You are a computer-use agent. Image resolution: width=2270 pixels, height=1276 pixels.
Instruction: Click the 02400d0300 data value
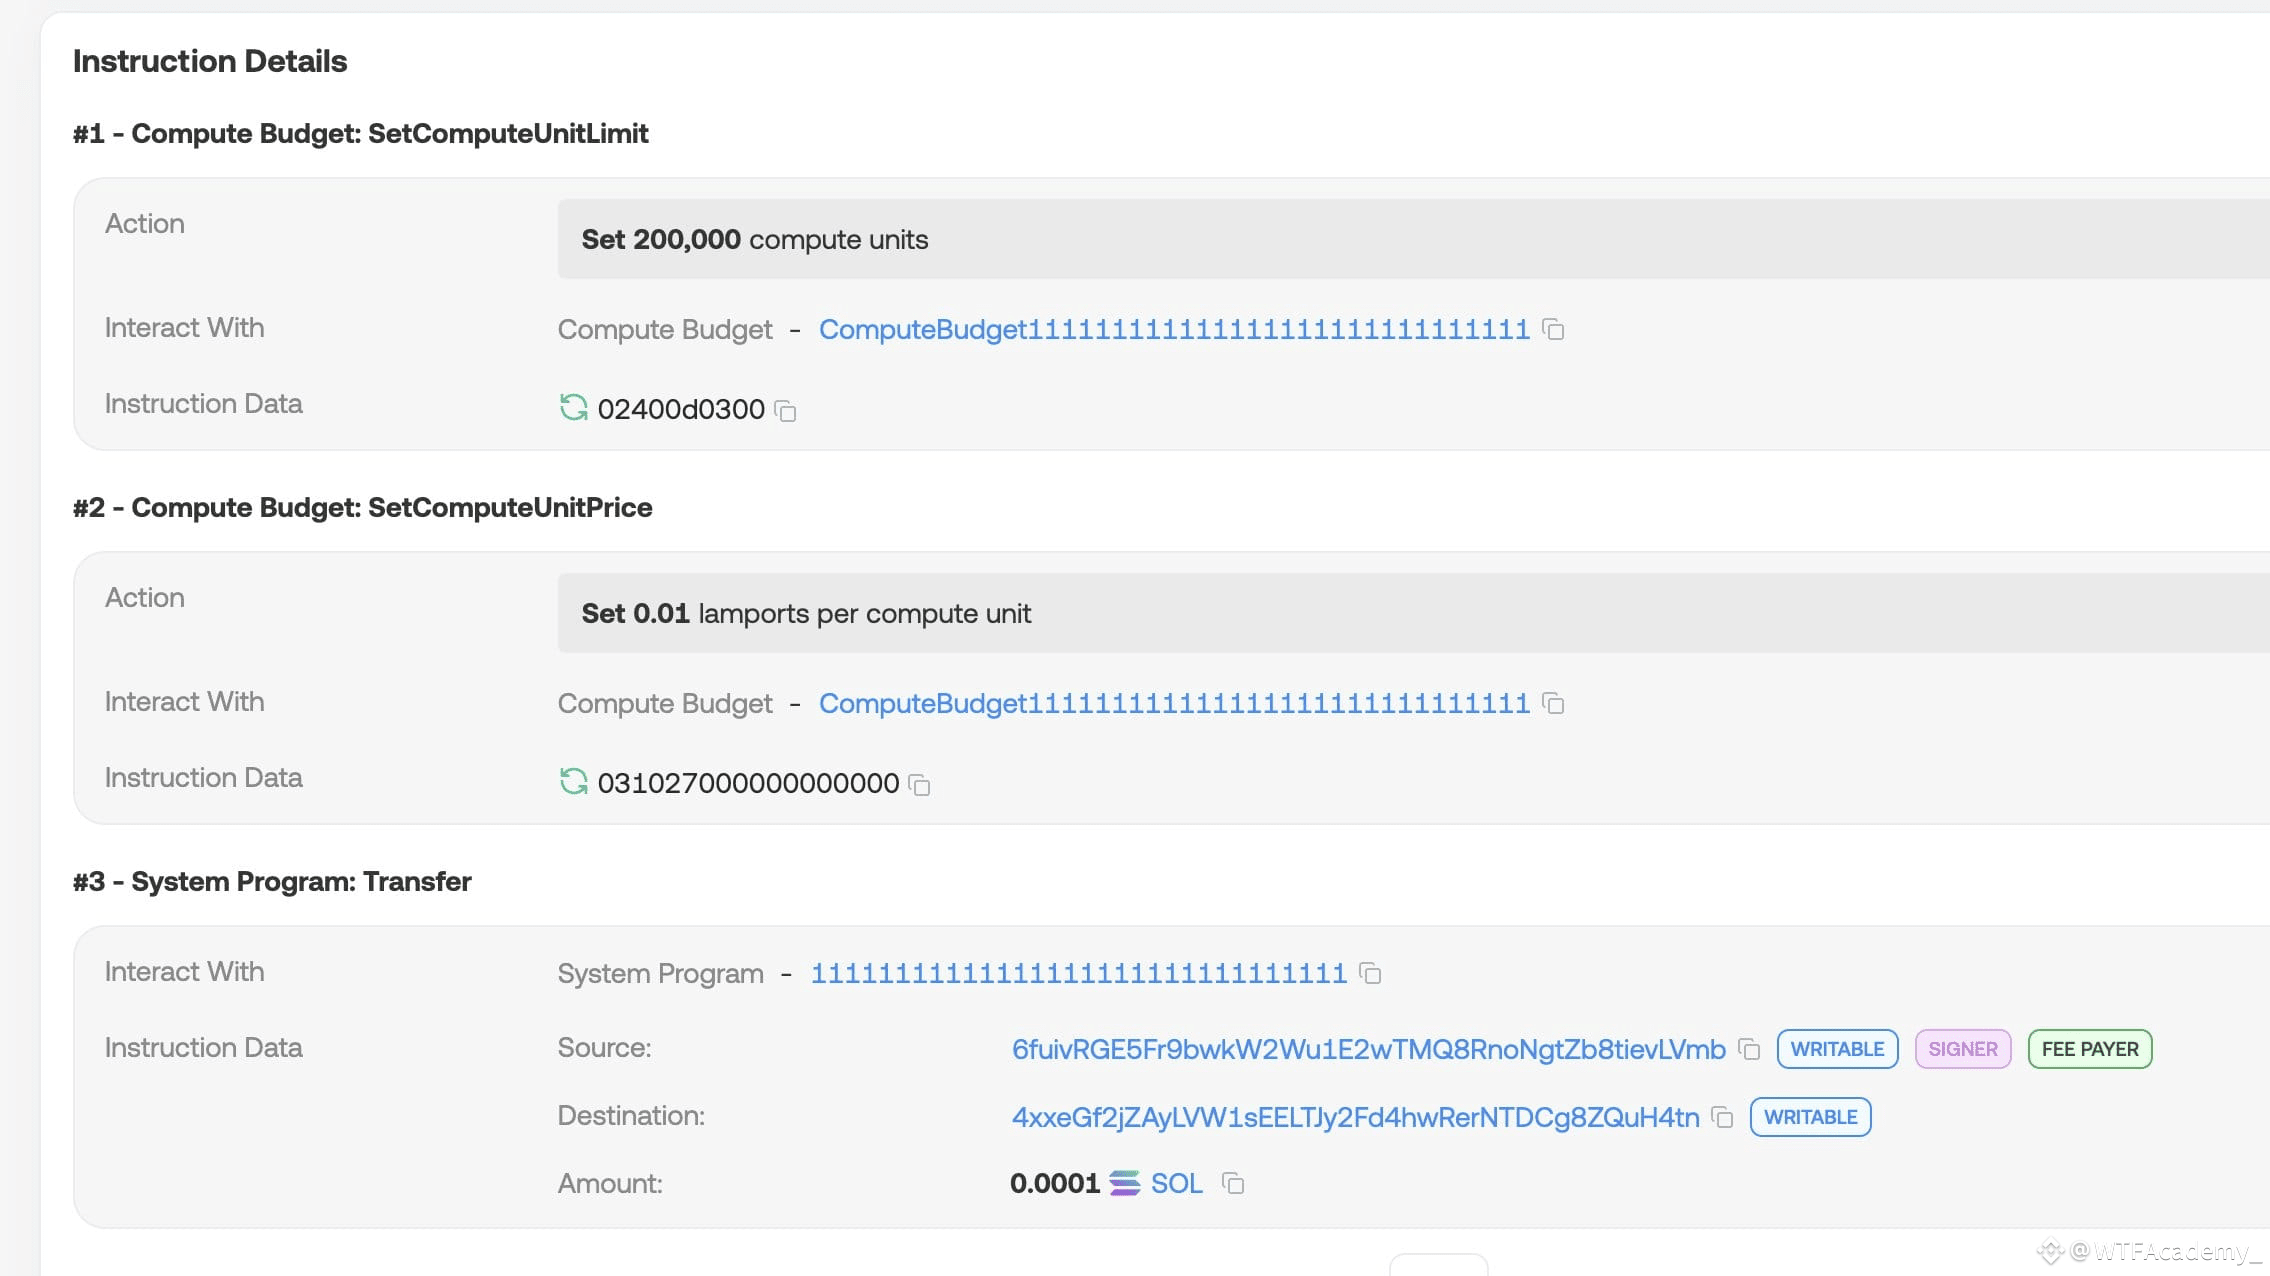(x=681, y=409)
